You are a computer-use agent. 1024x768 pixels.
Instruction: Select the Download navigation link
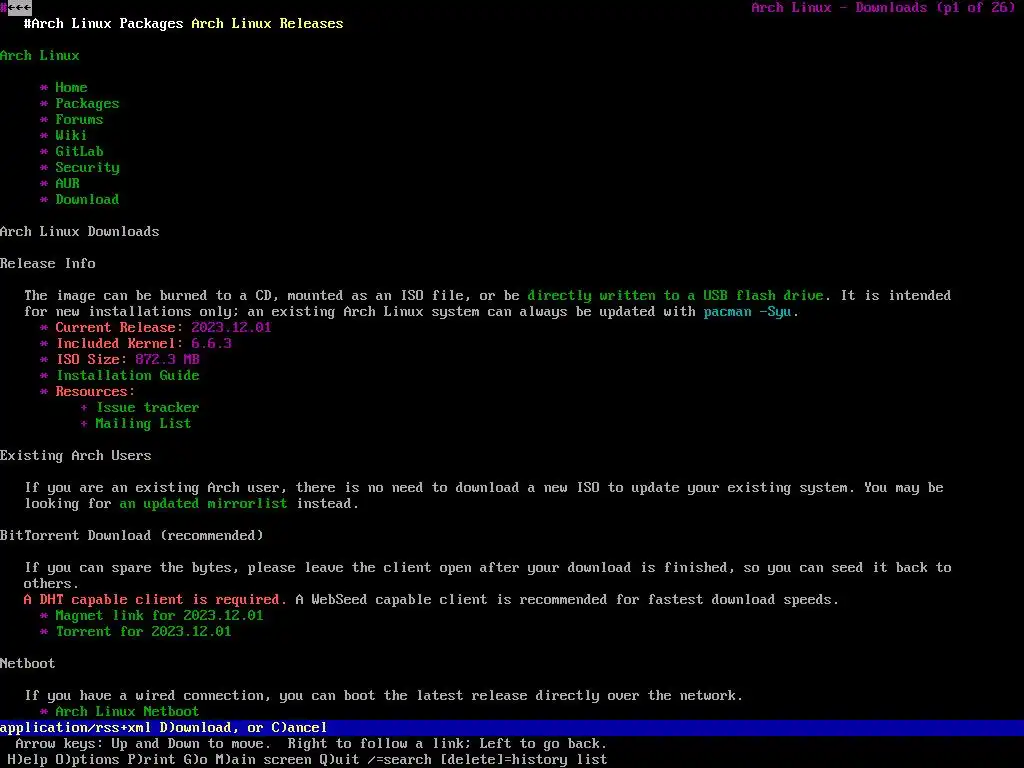click(x=88, y=199)
